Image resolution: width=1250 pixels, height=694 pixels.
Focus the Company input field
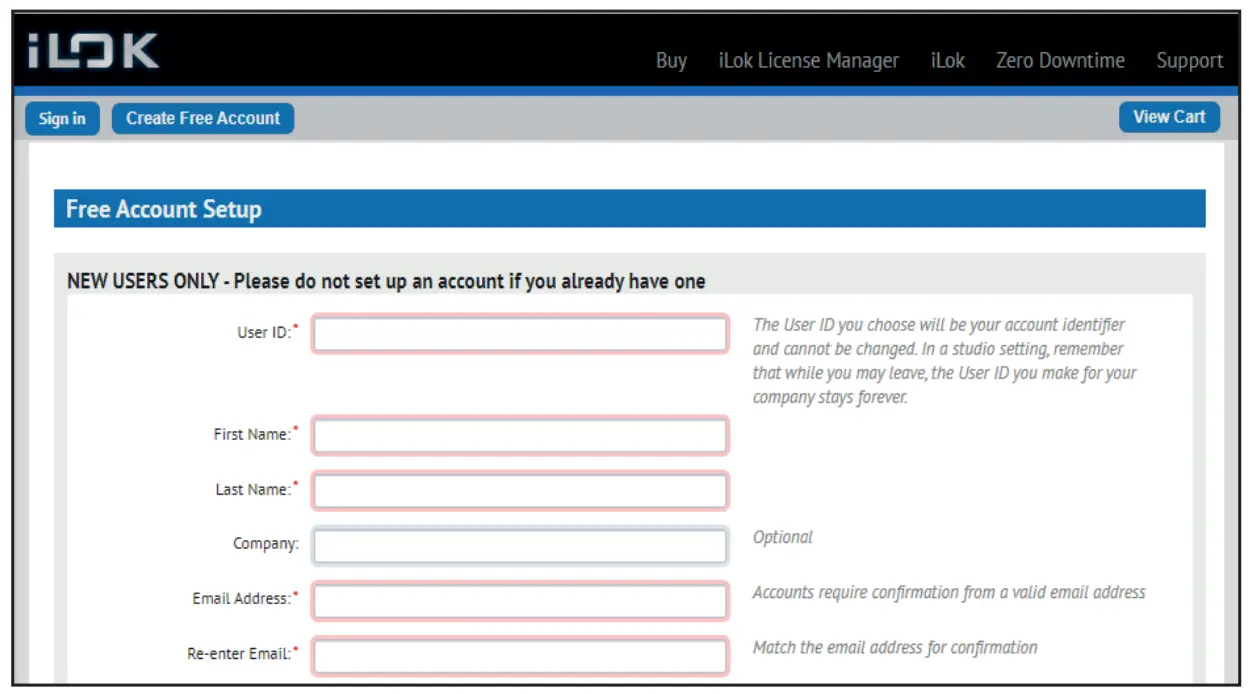pos(520,546)
